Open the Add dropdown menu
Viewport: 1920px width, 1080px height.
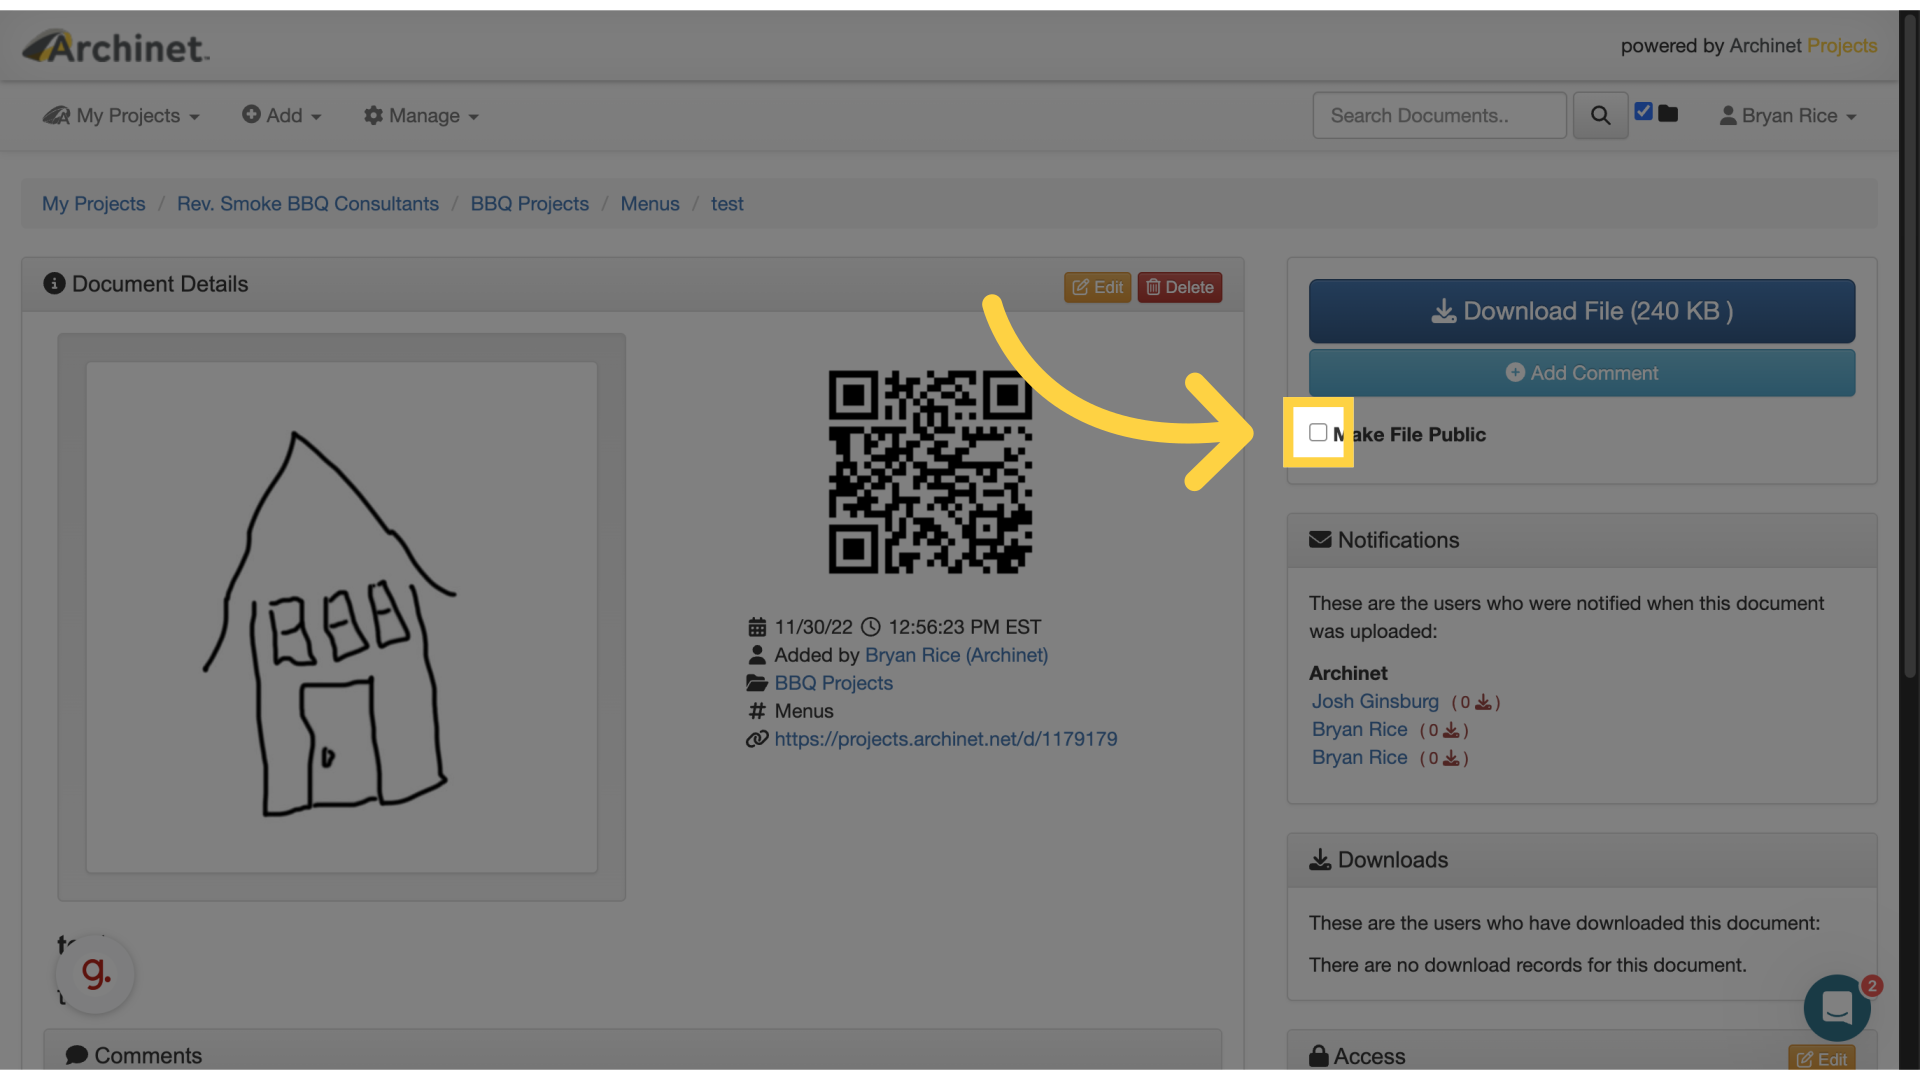coord(282,116)
